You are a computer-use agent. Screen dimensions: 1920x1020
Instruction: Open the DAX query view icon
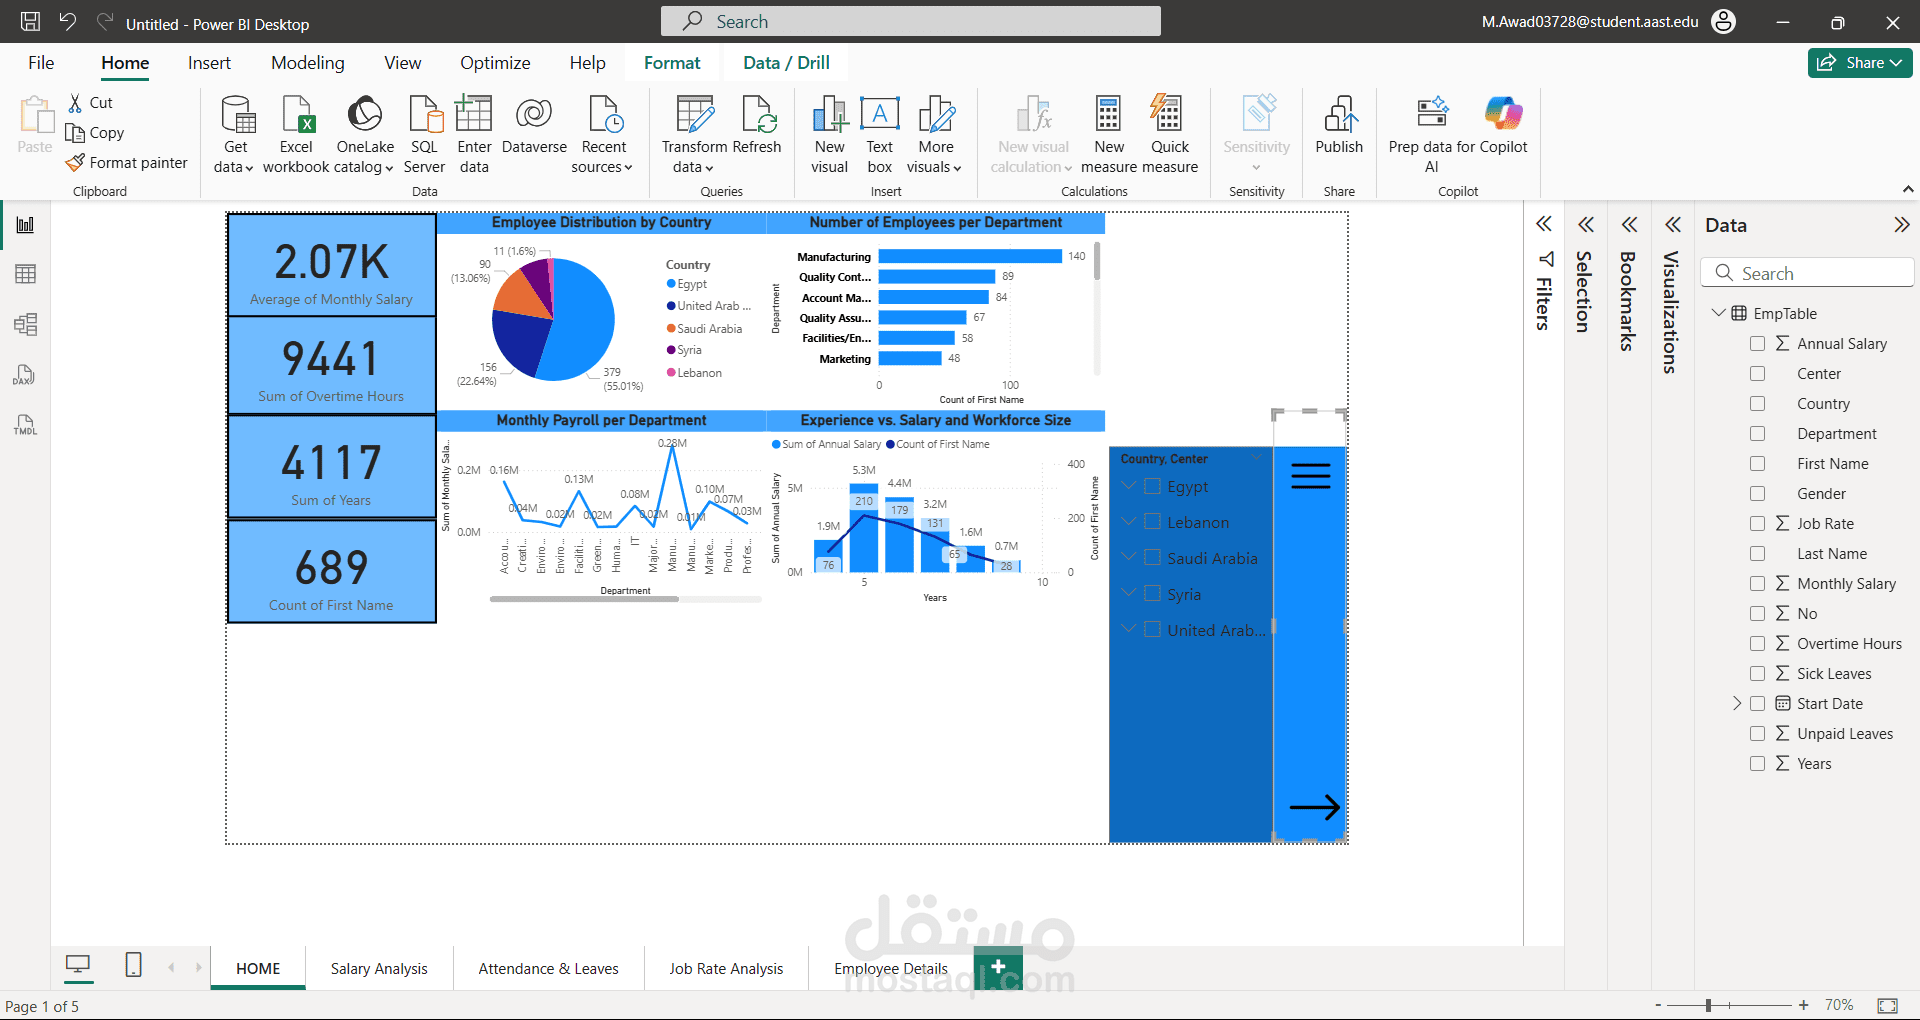pyautogui.click(x=25, y=375)
